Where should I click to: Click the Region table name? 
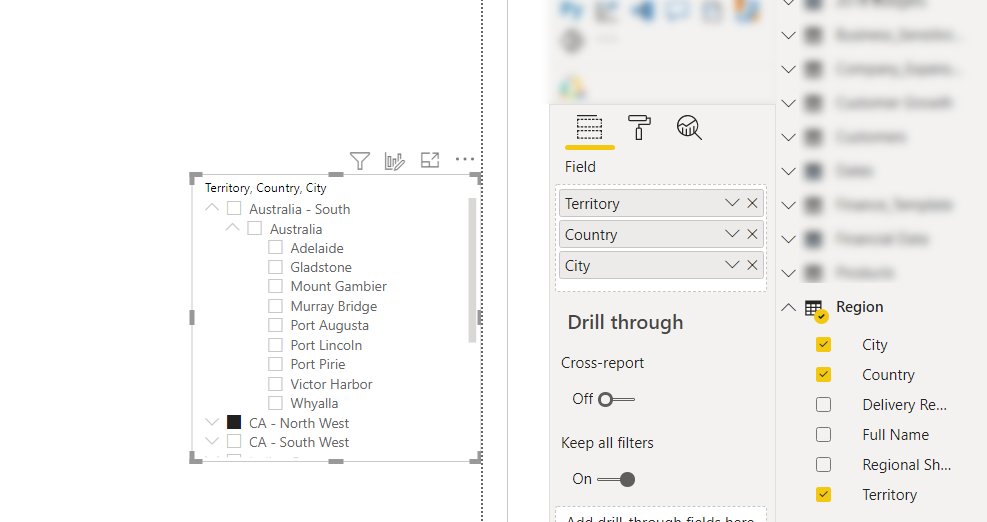[859, 307]
